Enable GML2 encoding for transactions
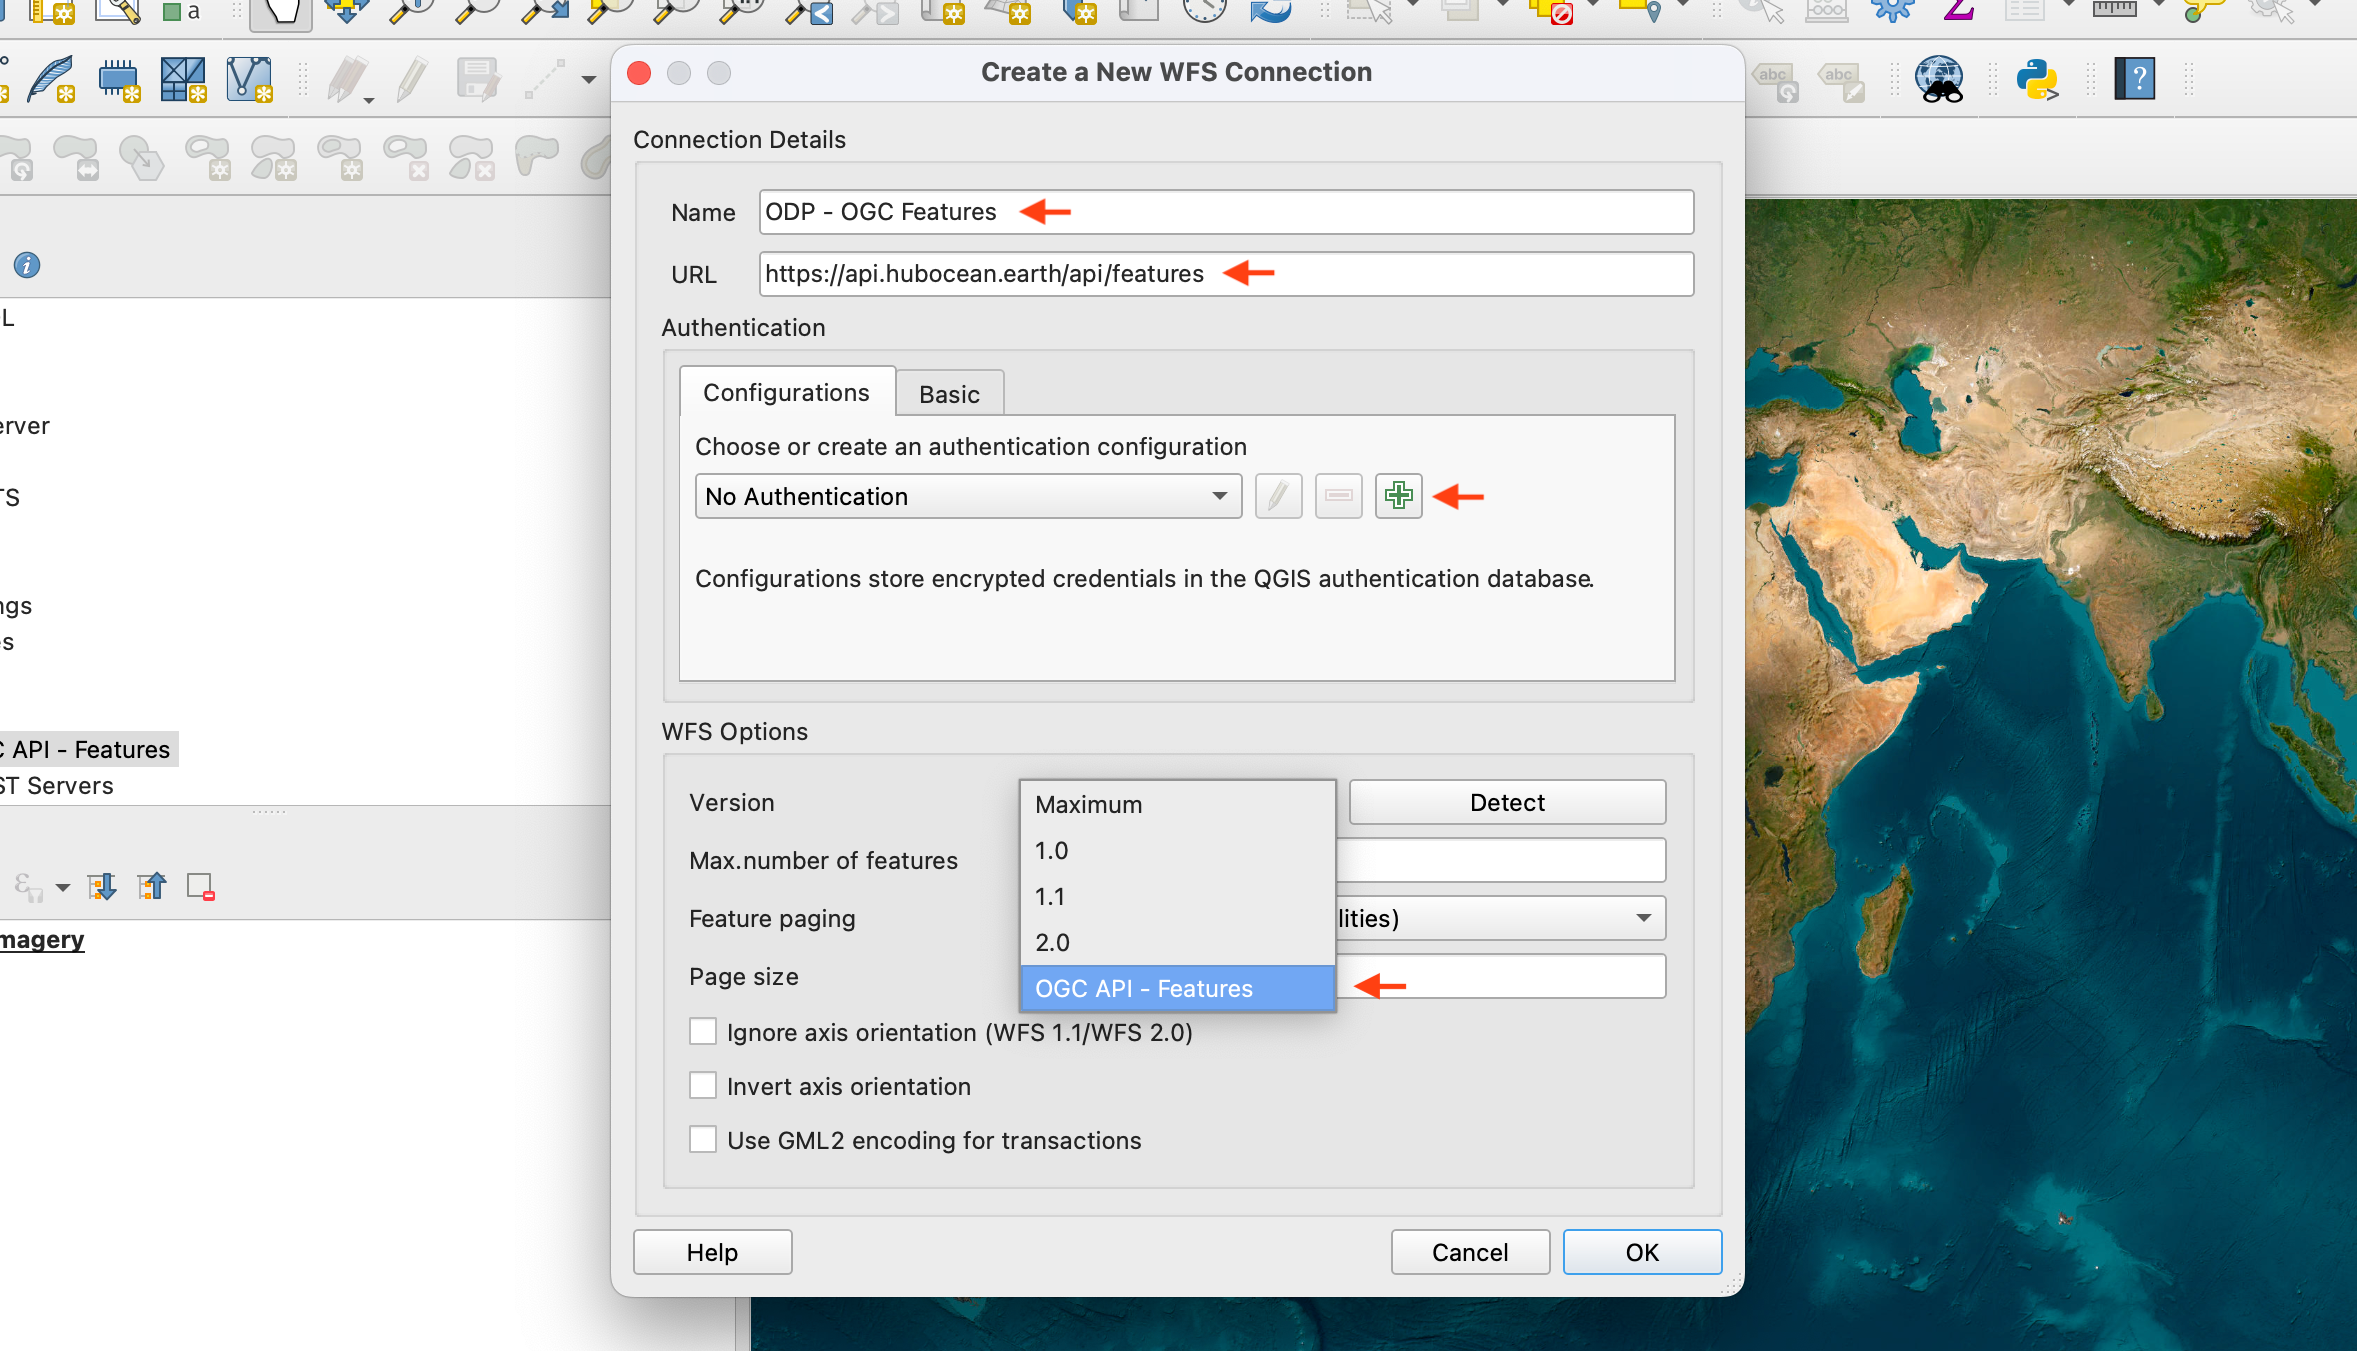Image resolution: width=2357 pixels, height=1351 pixels. [703, 1139]
